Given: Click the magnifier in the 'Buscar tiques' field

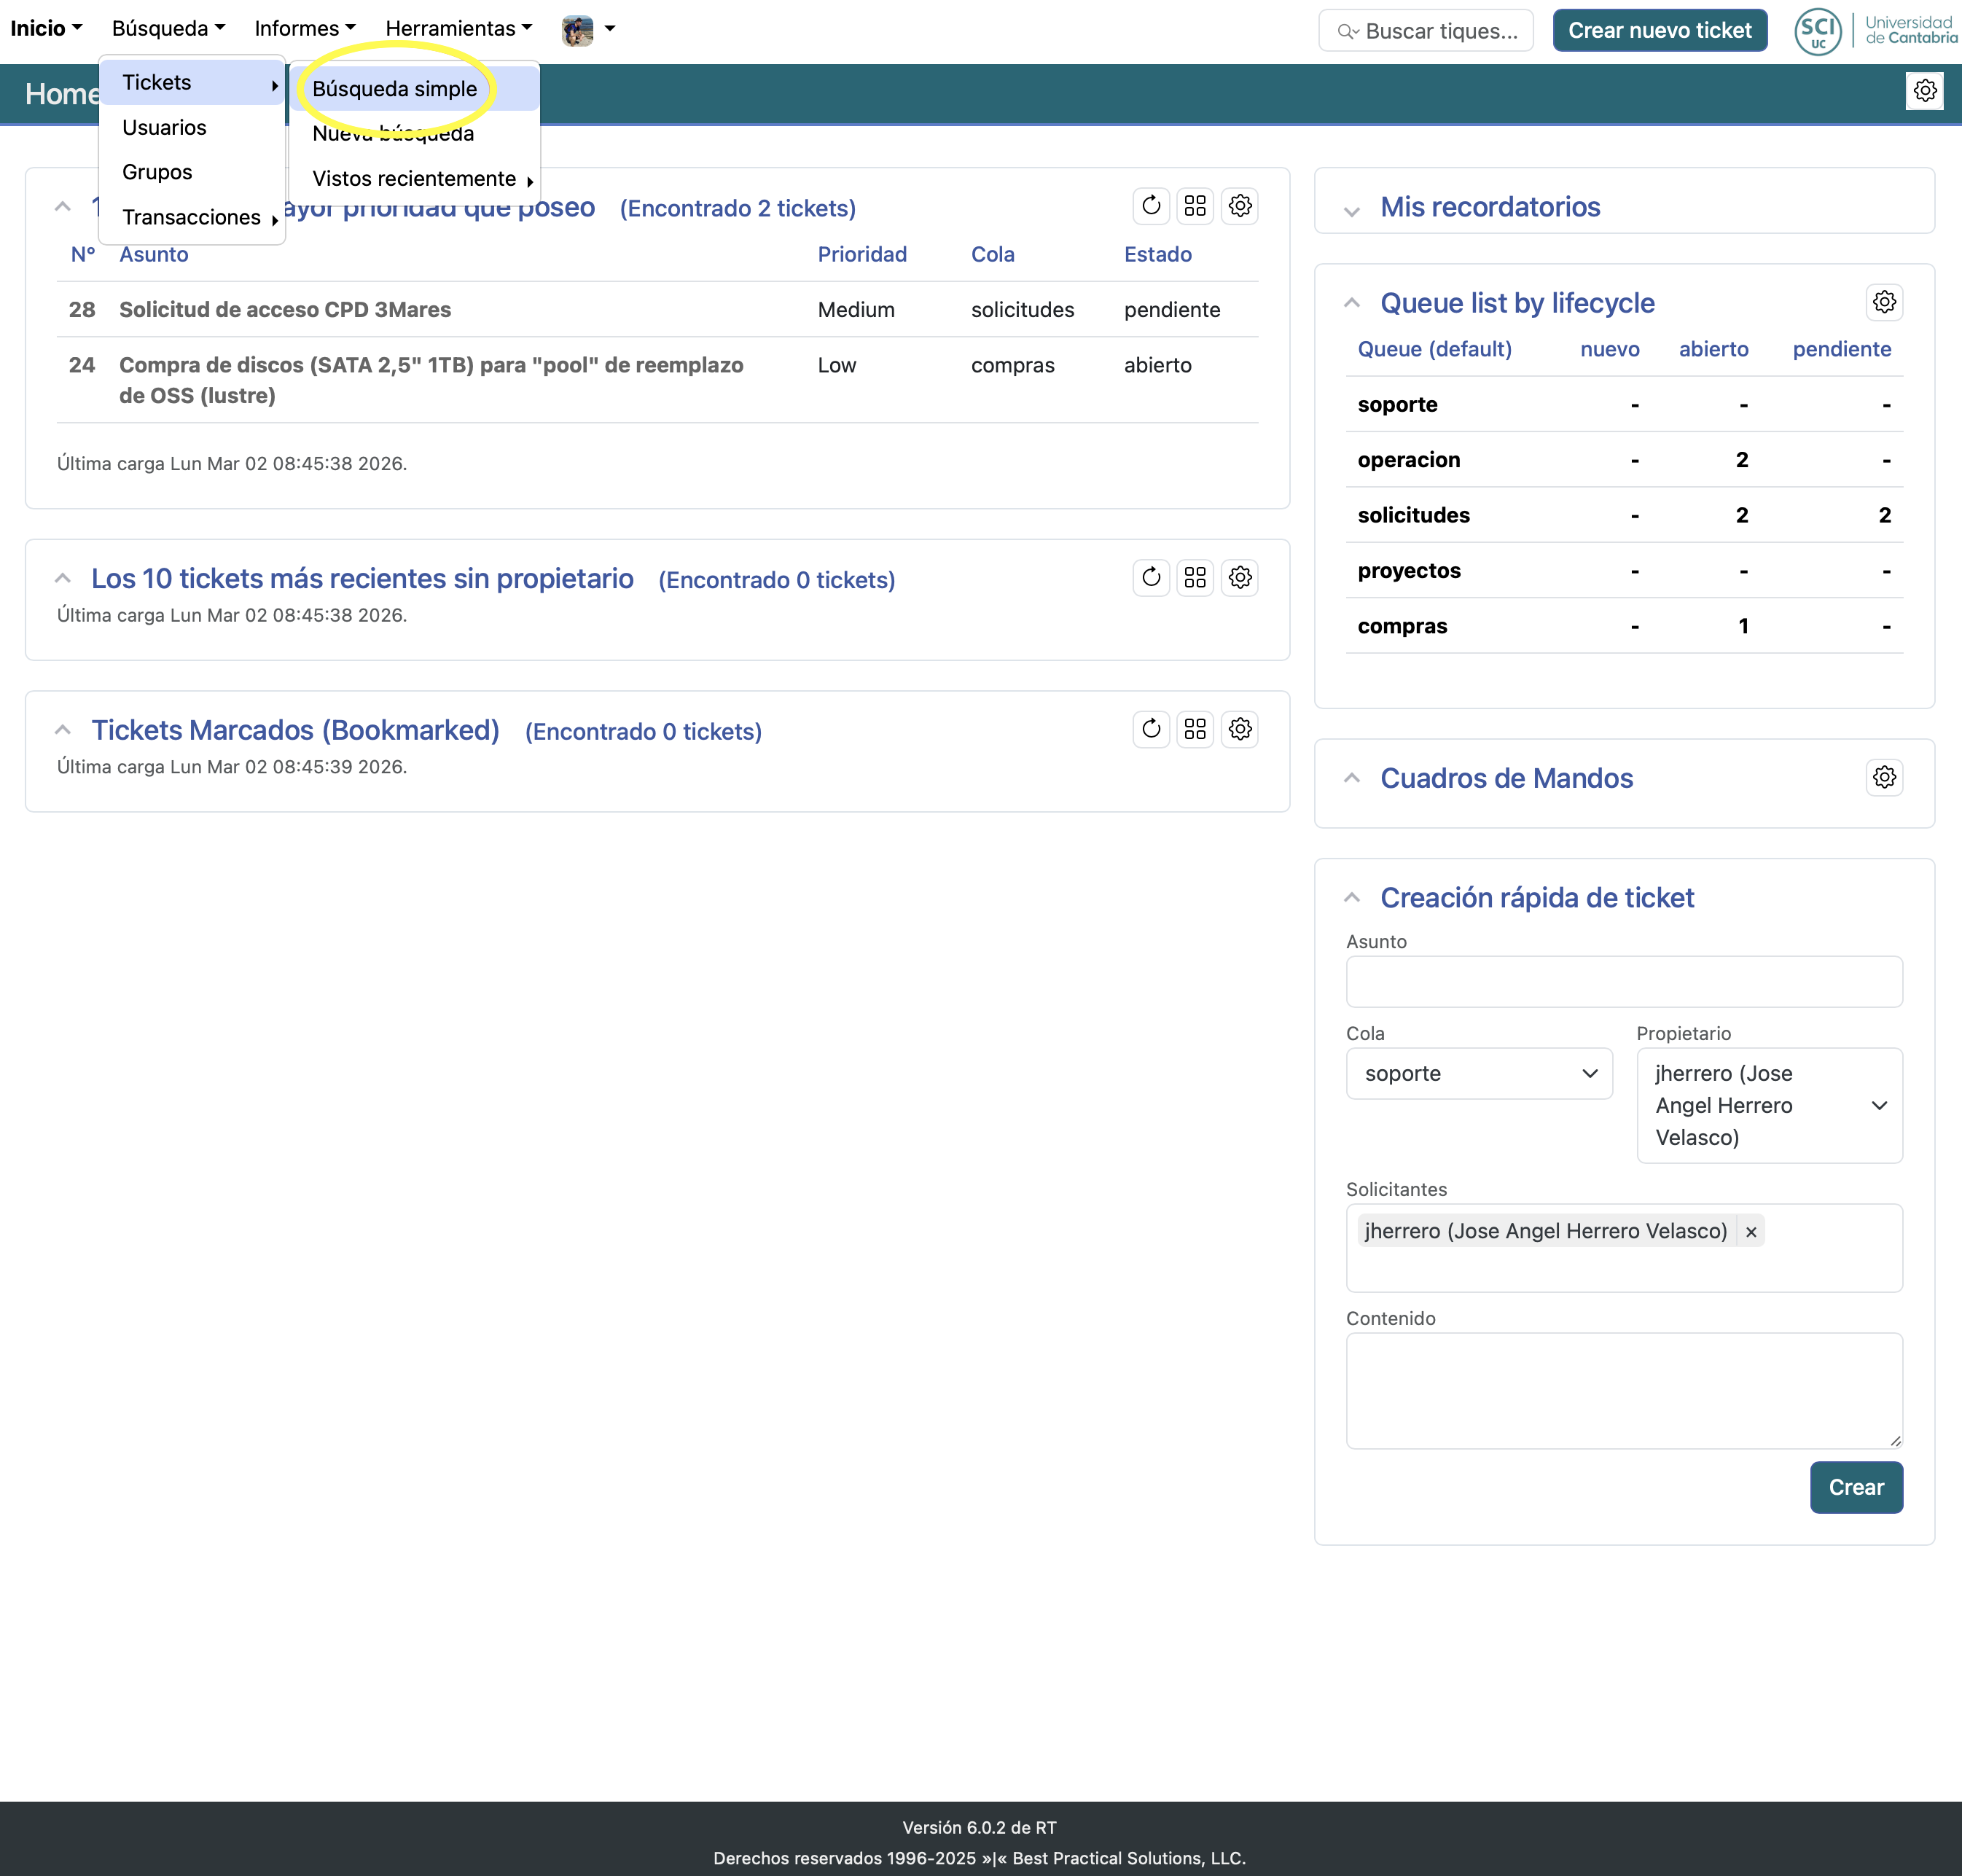Looking at the screenshot, I should (x=1346, y=31).
